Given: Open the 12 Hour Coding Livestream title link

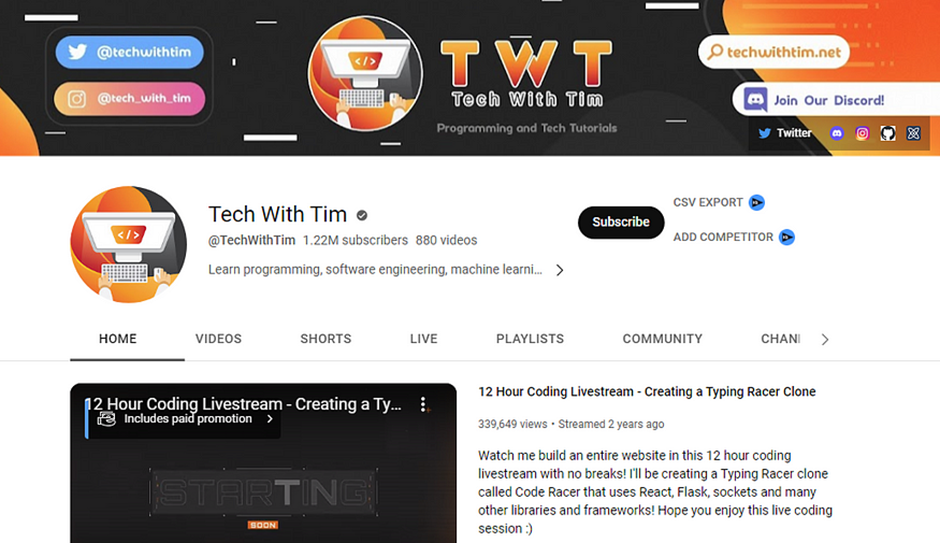Looking at the screenshot, I should (647, 391).
